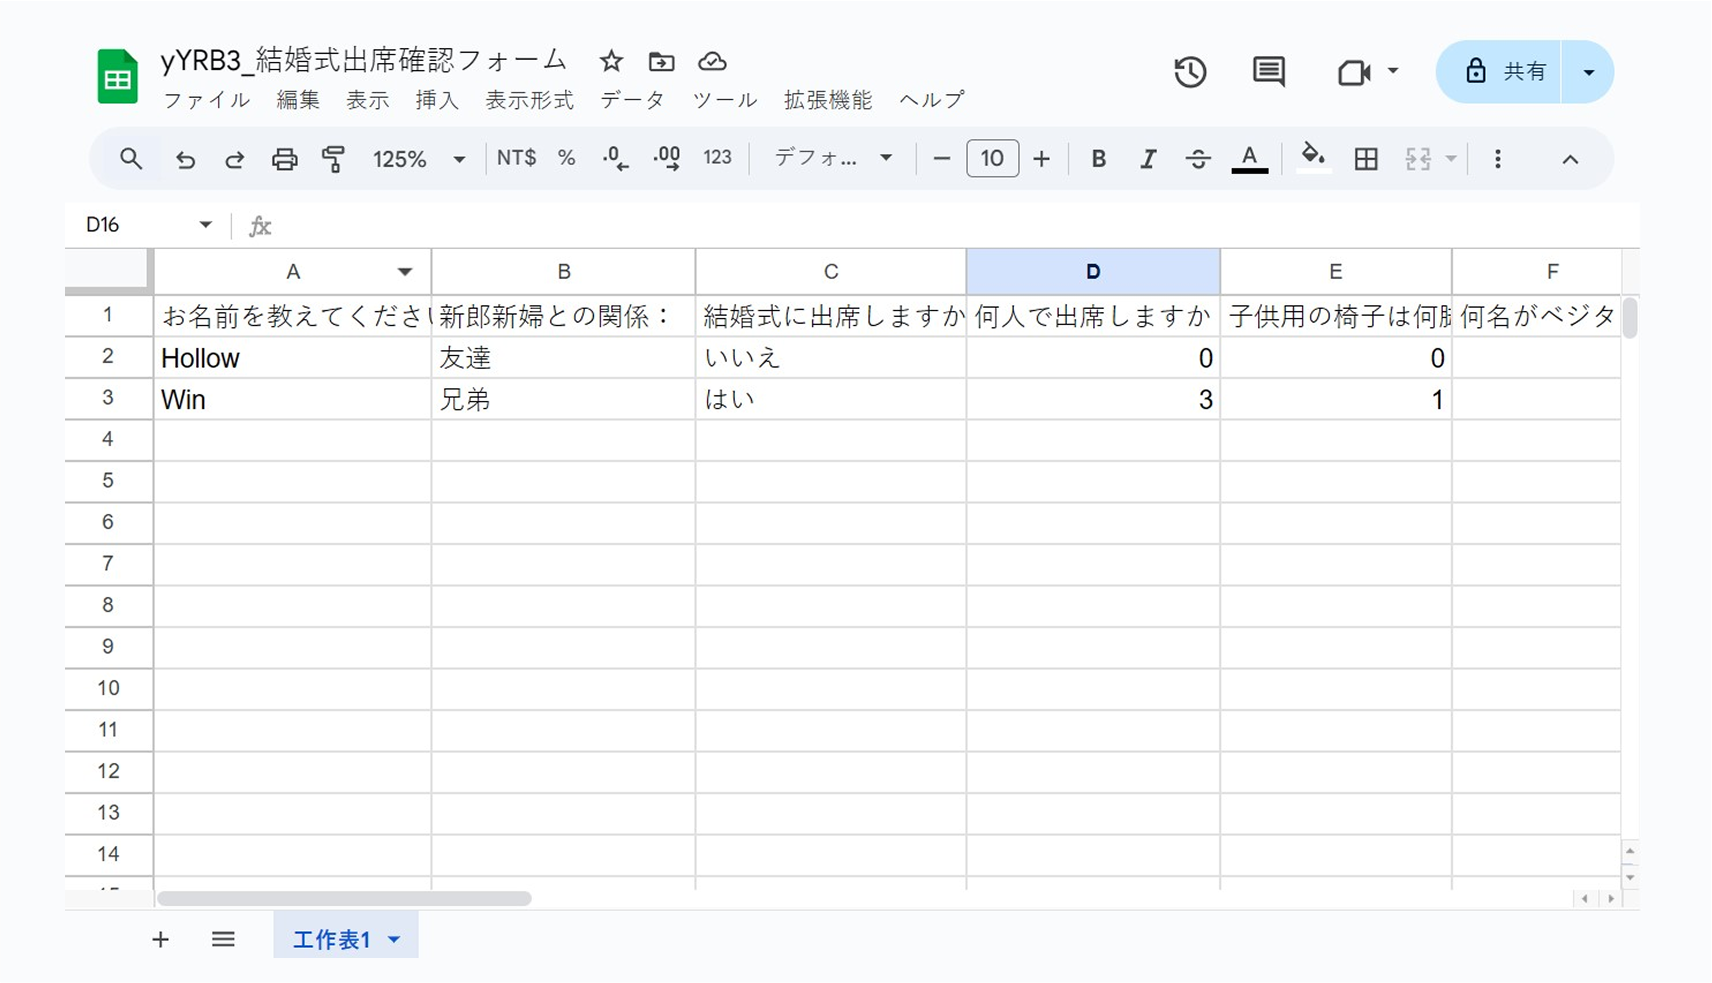Expand merge cells options arrow
This screenshot has width=1712, height=983.
(1450, 158)
